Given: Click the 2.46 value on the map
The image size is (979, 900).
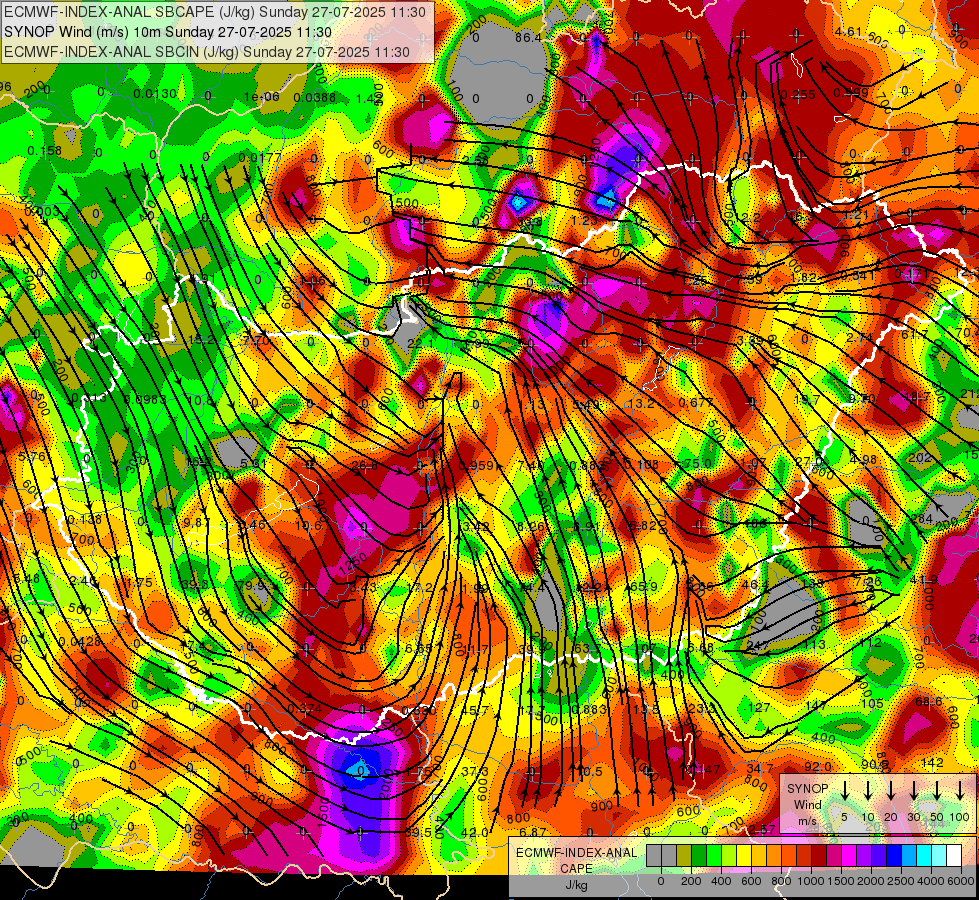Looking at the screenshot, I should point(82,581).
